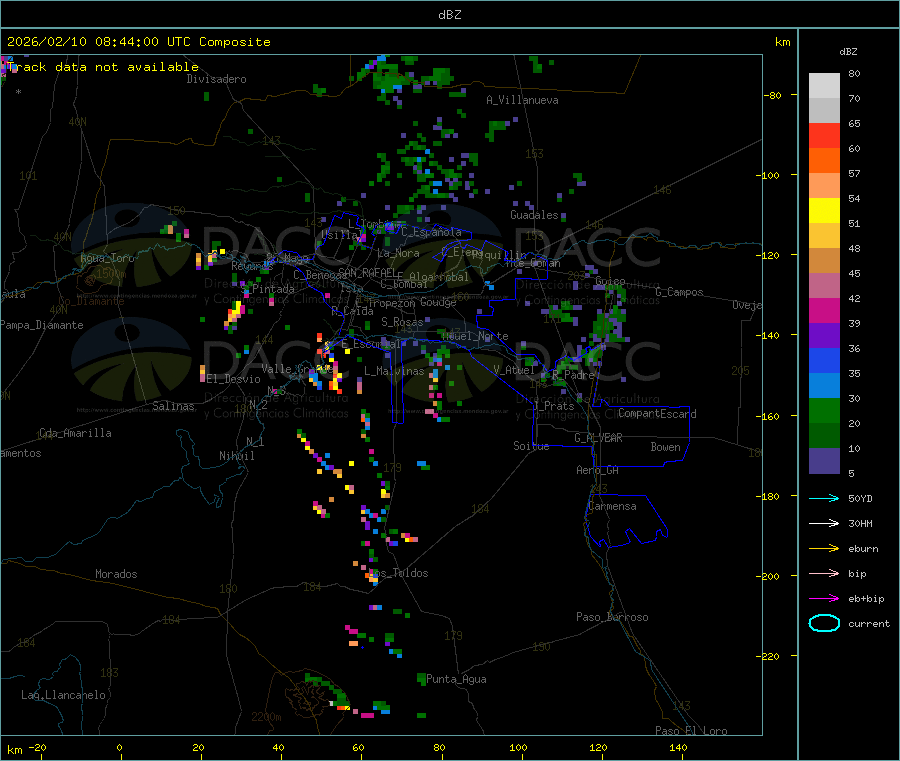Viewport: 900px width, 761px height.
Task: Click the SAN_RAFAEL city label
Action: click(x=367, y=272)
